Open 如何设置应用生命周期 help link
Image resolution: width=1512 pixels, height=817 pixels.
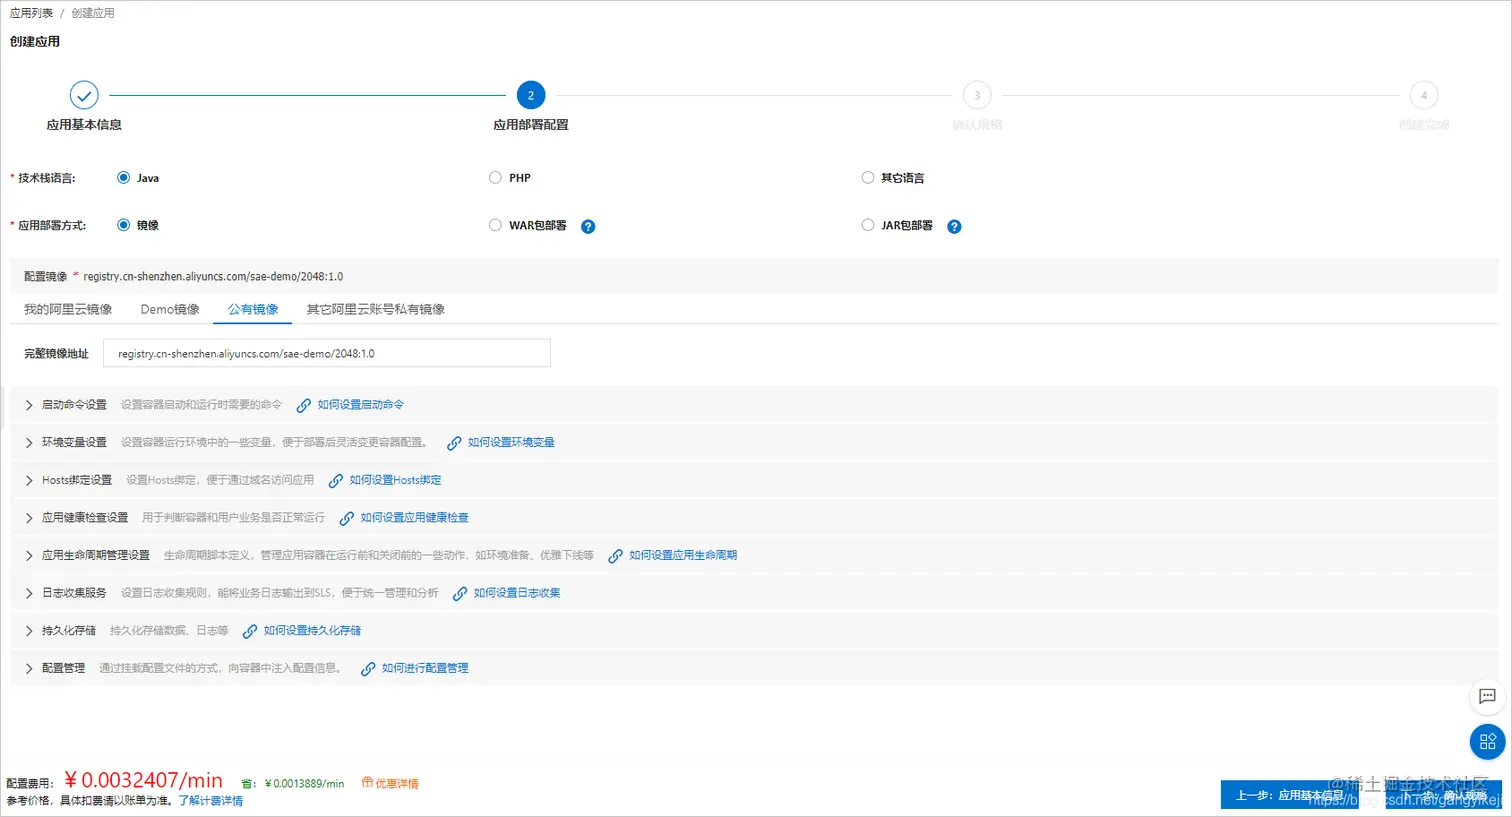click(683, 555)
